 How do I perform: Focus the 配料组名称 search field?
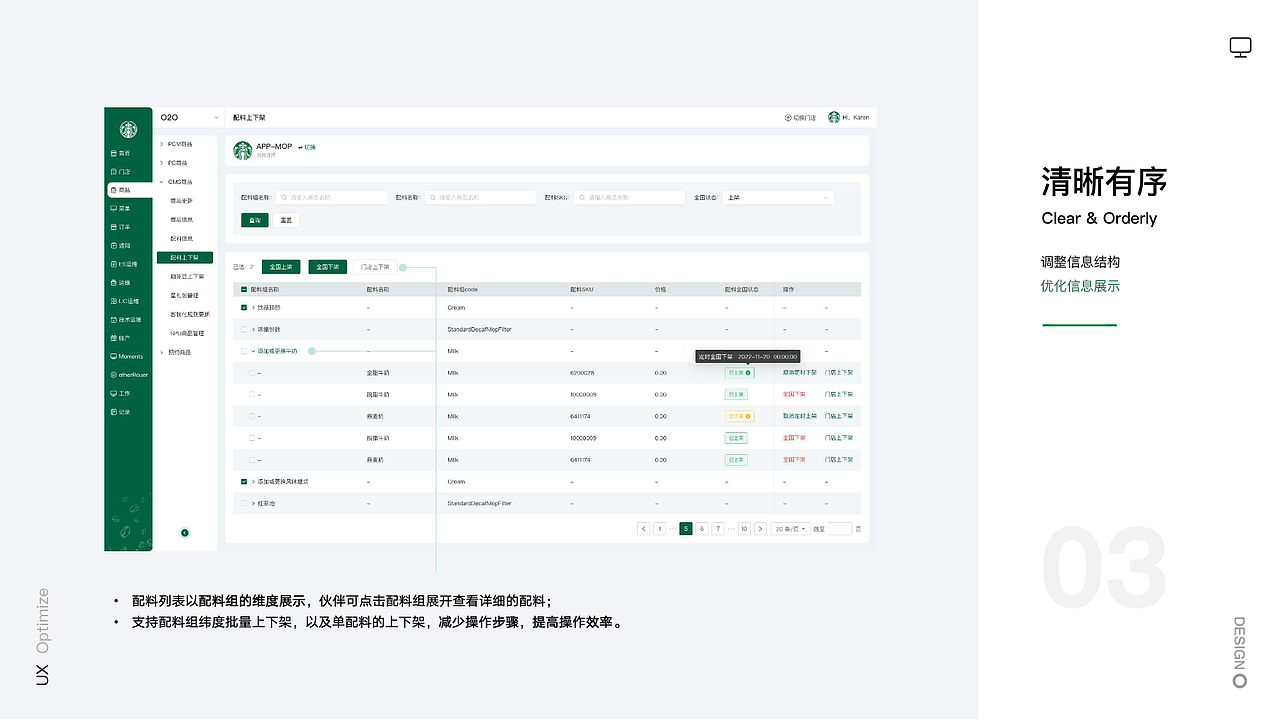(331, 198)
